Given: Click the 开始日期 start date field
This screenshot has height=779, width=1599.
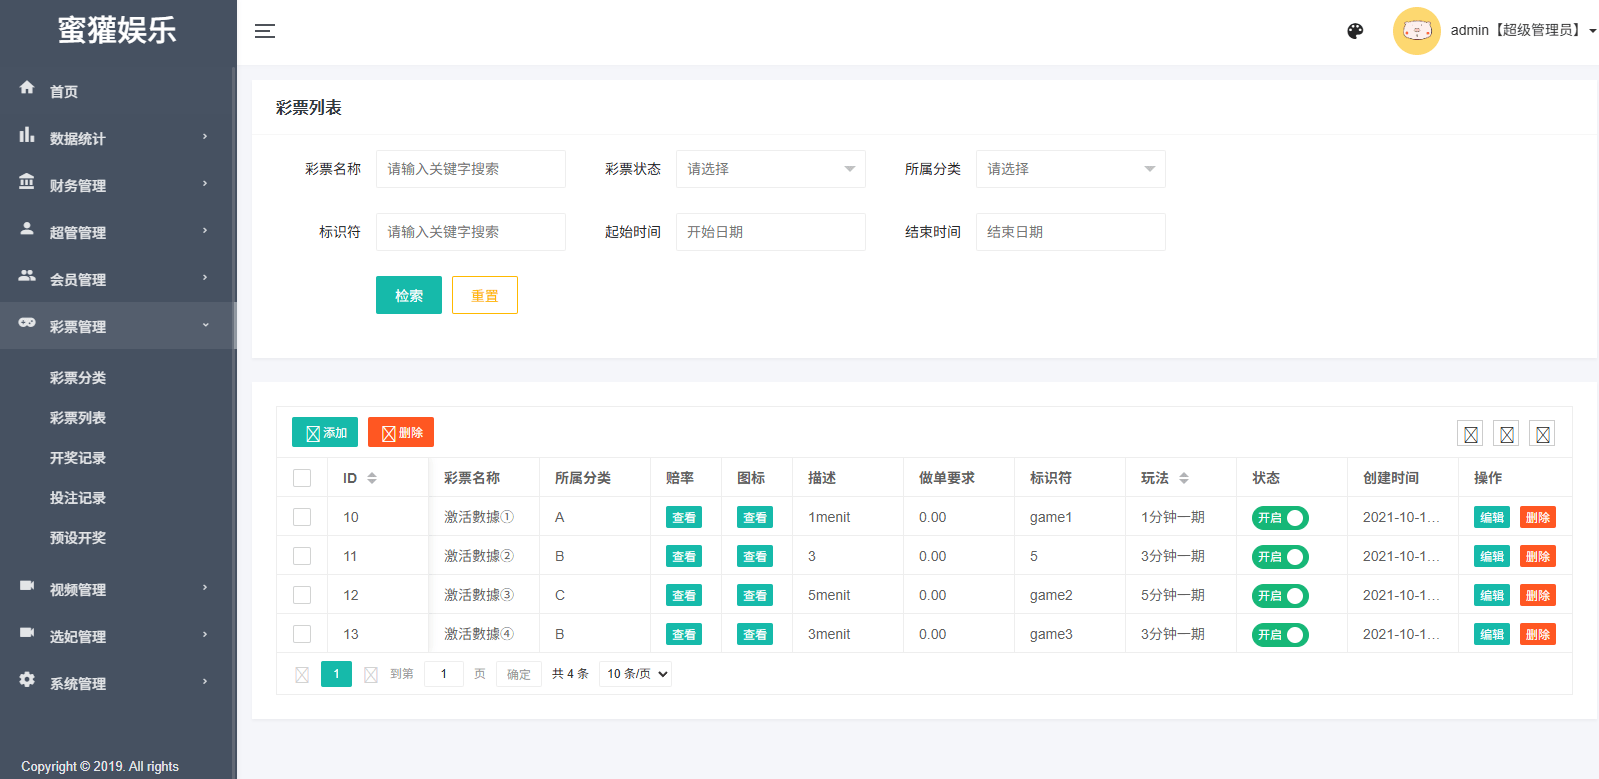Looking at the screenshot, I should [770, 232].
